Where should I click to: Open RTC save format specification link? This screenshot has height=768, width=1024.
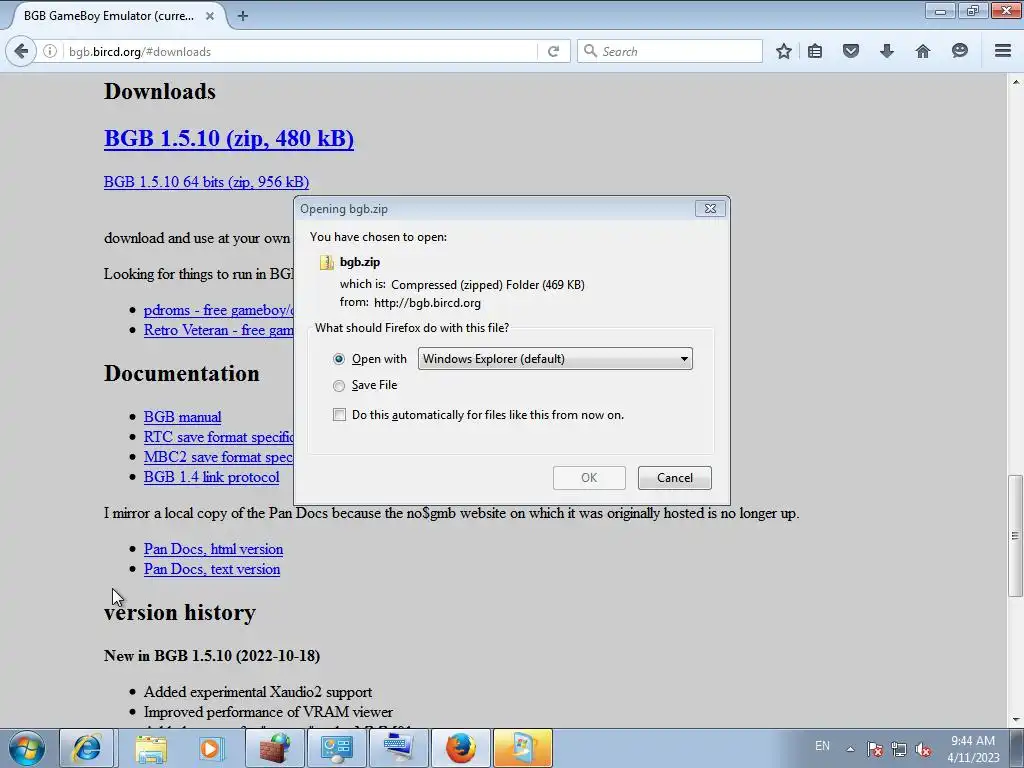tap(219, 437)
